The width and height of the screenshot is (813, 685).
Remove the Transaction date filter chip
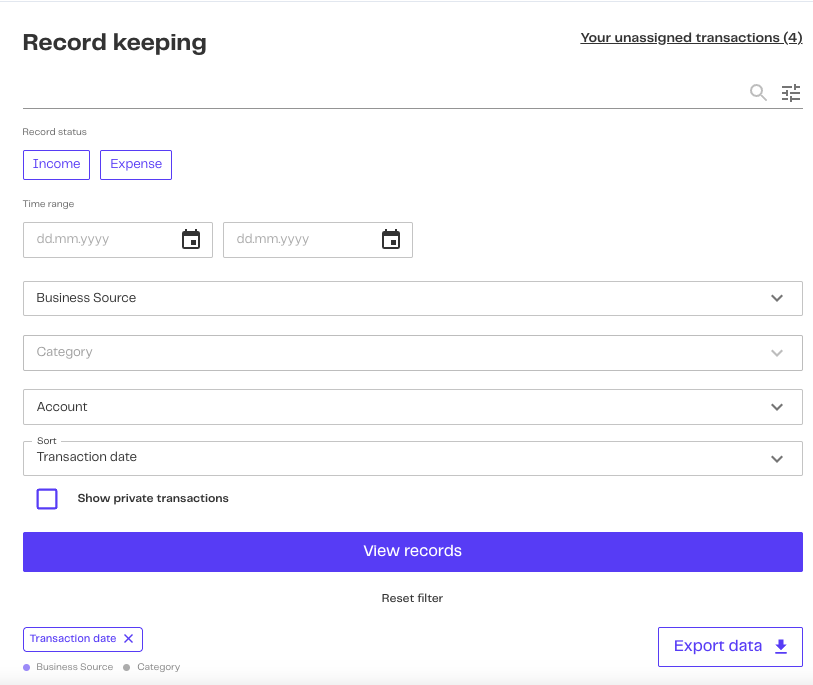pos(128,639)
